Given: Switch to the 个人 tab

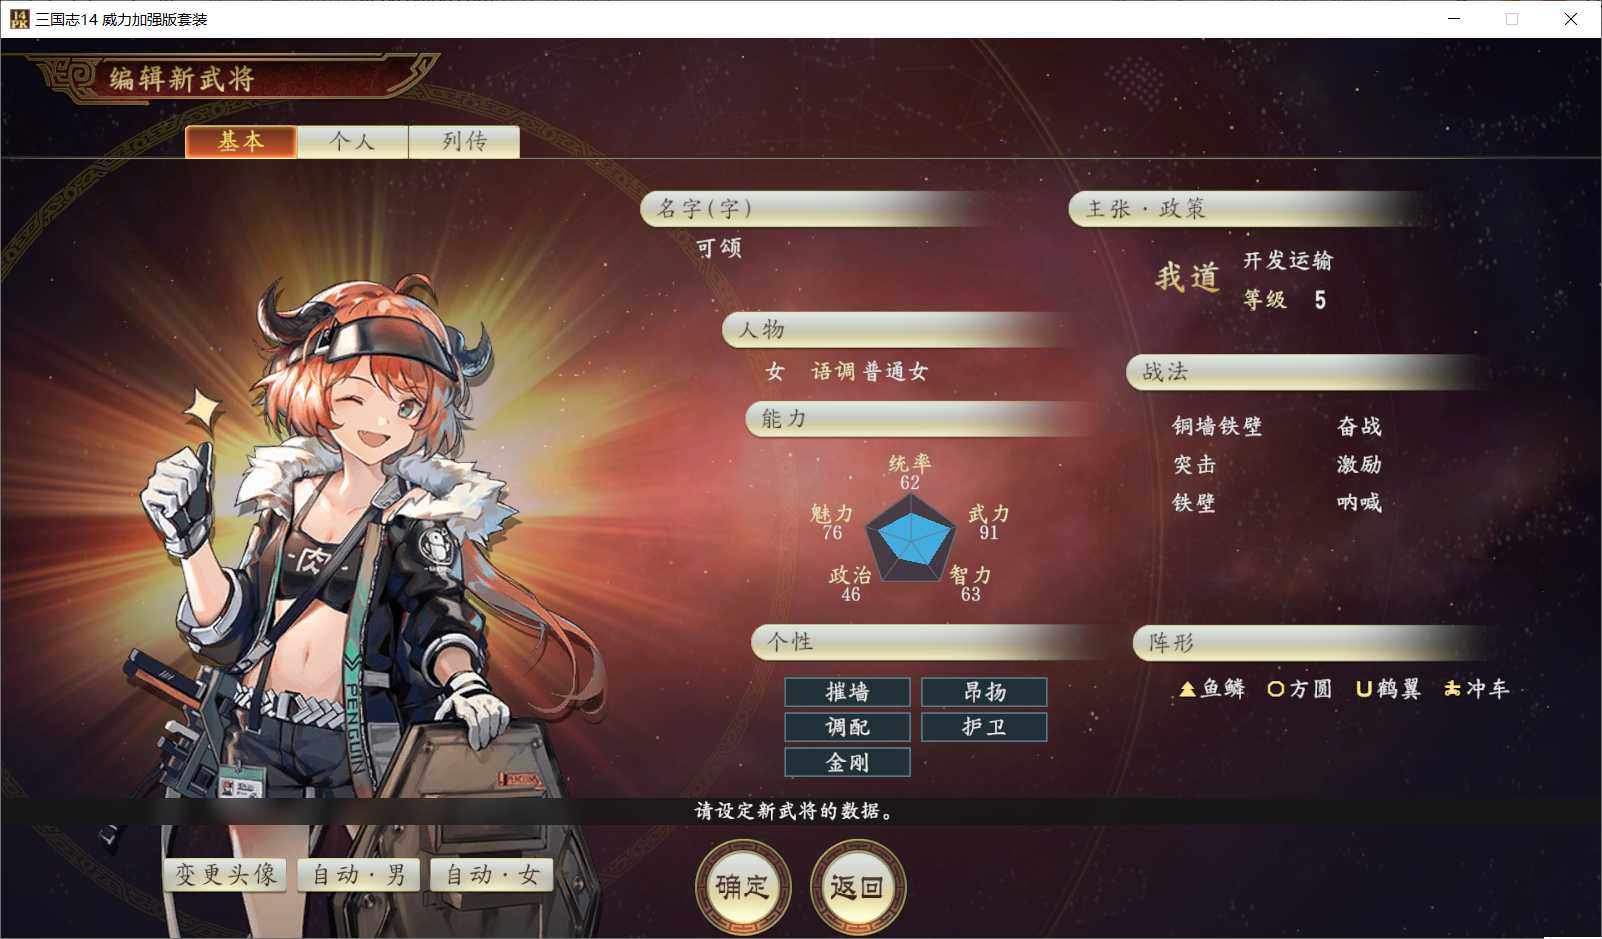Looking at the screenshot, I should point(353,142).
